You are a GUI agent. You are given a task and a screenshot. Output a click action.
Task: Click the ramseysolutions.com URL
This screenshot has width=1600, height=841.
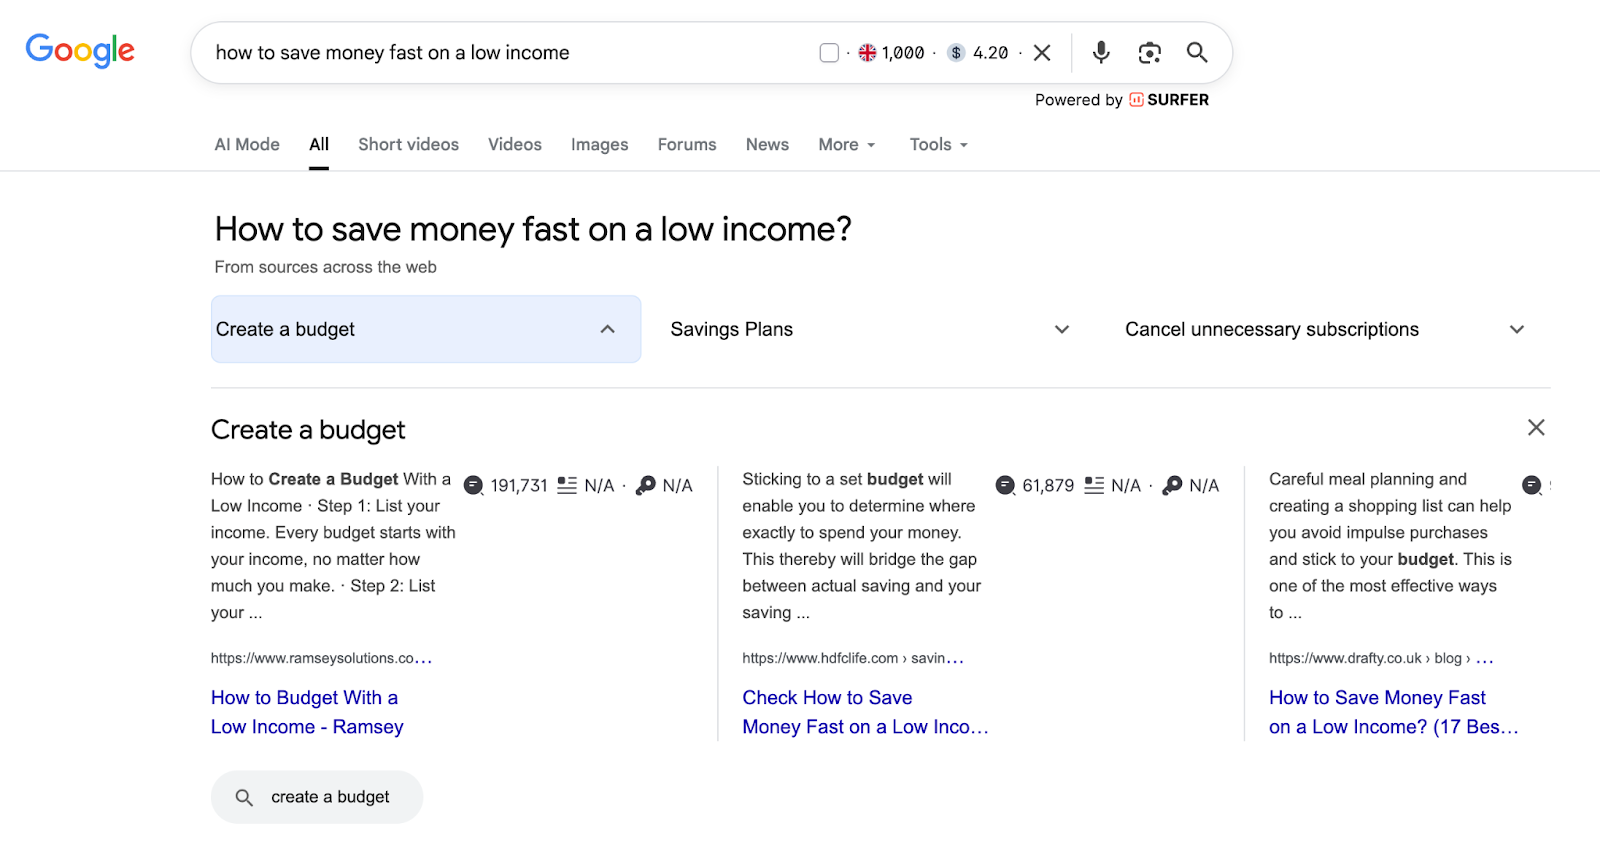pos(321,658)
